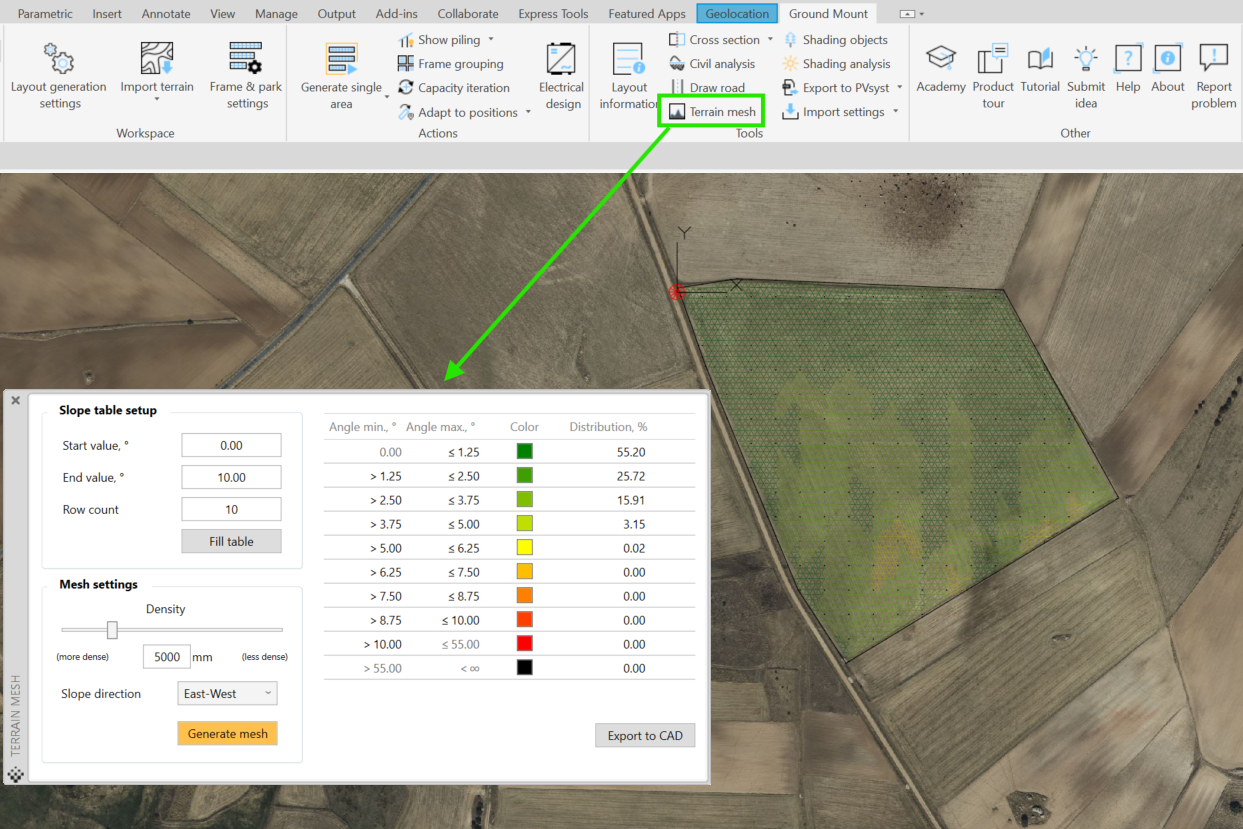Screen dimensions: 1243x829
Task: Click the Draw road tool
Action: click(x=707, y=88)
